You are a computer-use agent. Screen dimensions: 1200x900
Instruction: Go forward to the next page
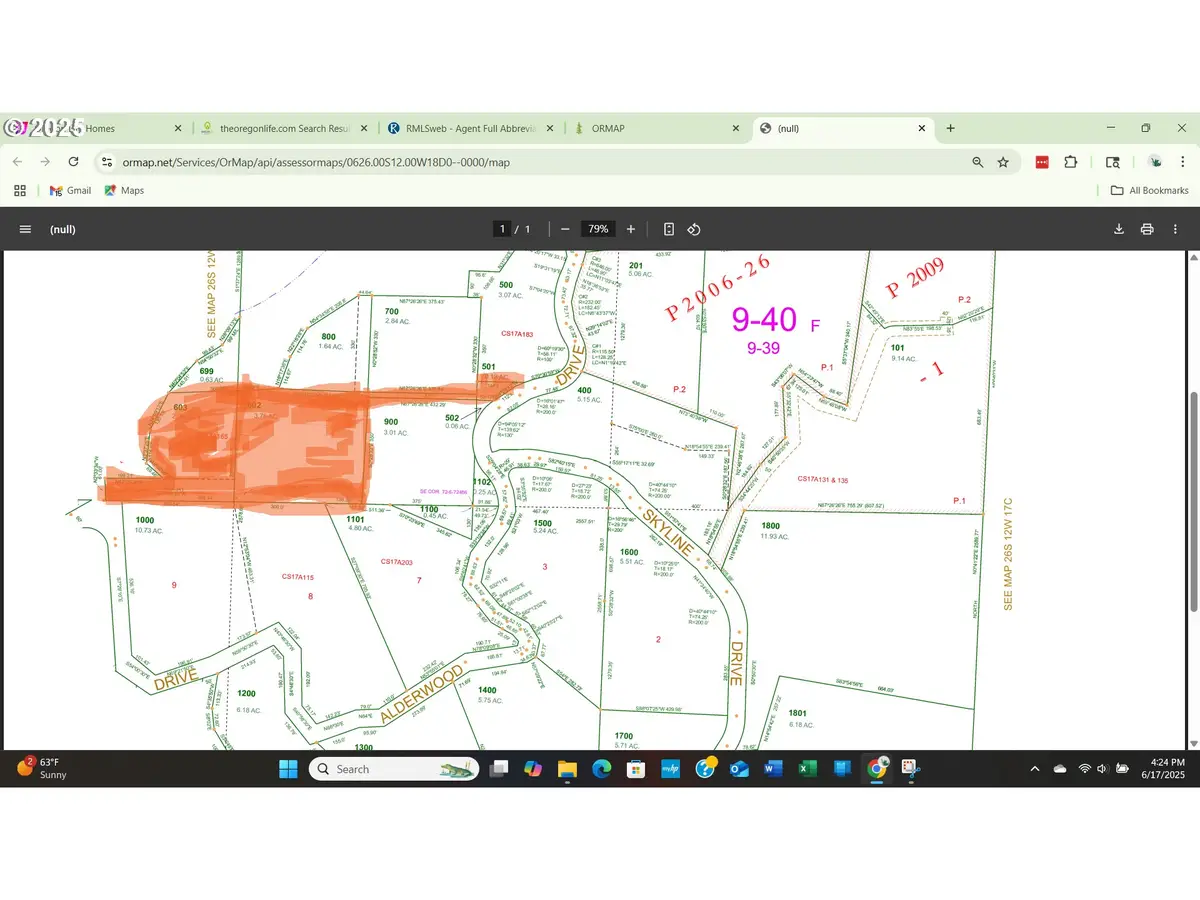click(x=45, y=162)
